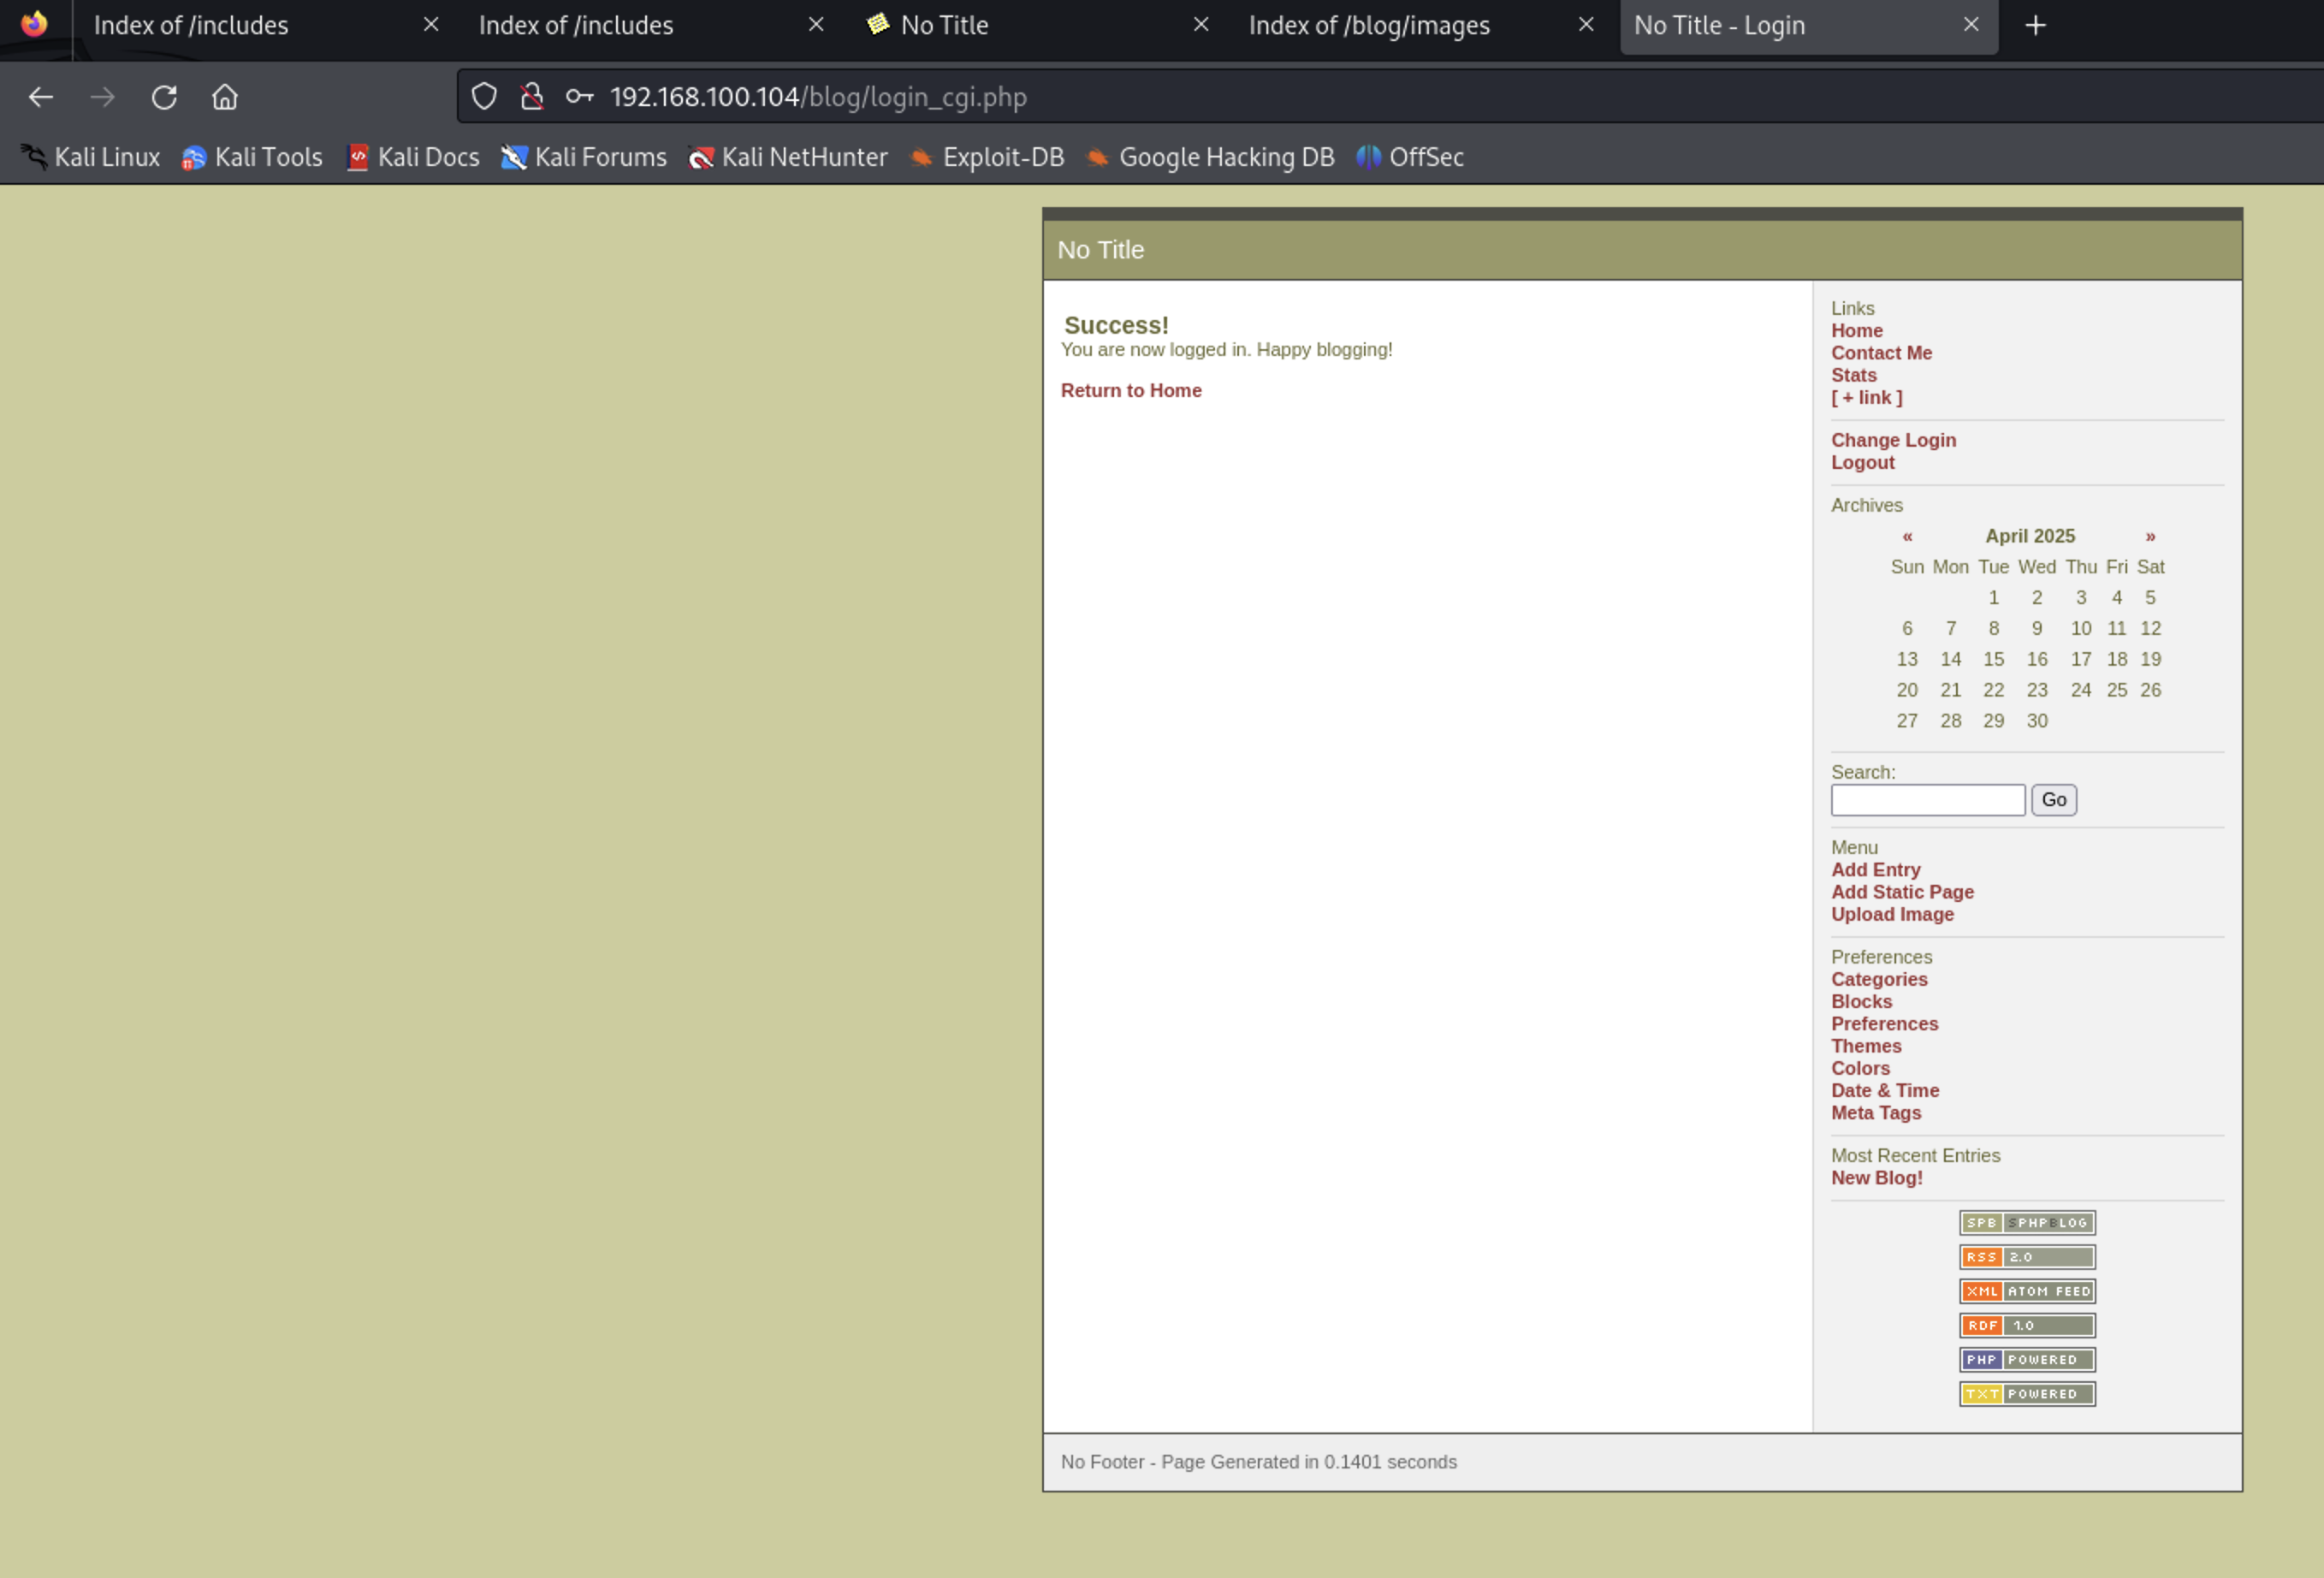Click the XML Atom Feed badge
This screenshot has height=1578, width=2324.
[x=2026, y=1291]
